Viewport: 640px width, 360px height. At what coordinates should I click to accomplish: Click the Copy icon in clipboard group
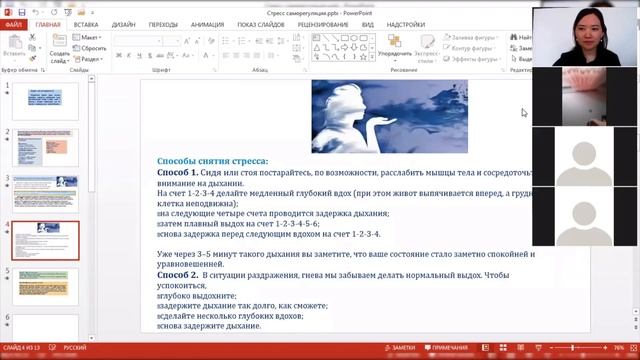tap(32, 48)
